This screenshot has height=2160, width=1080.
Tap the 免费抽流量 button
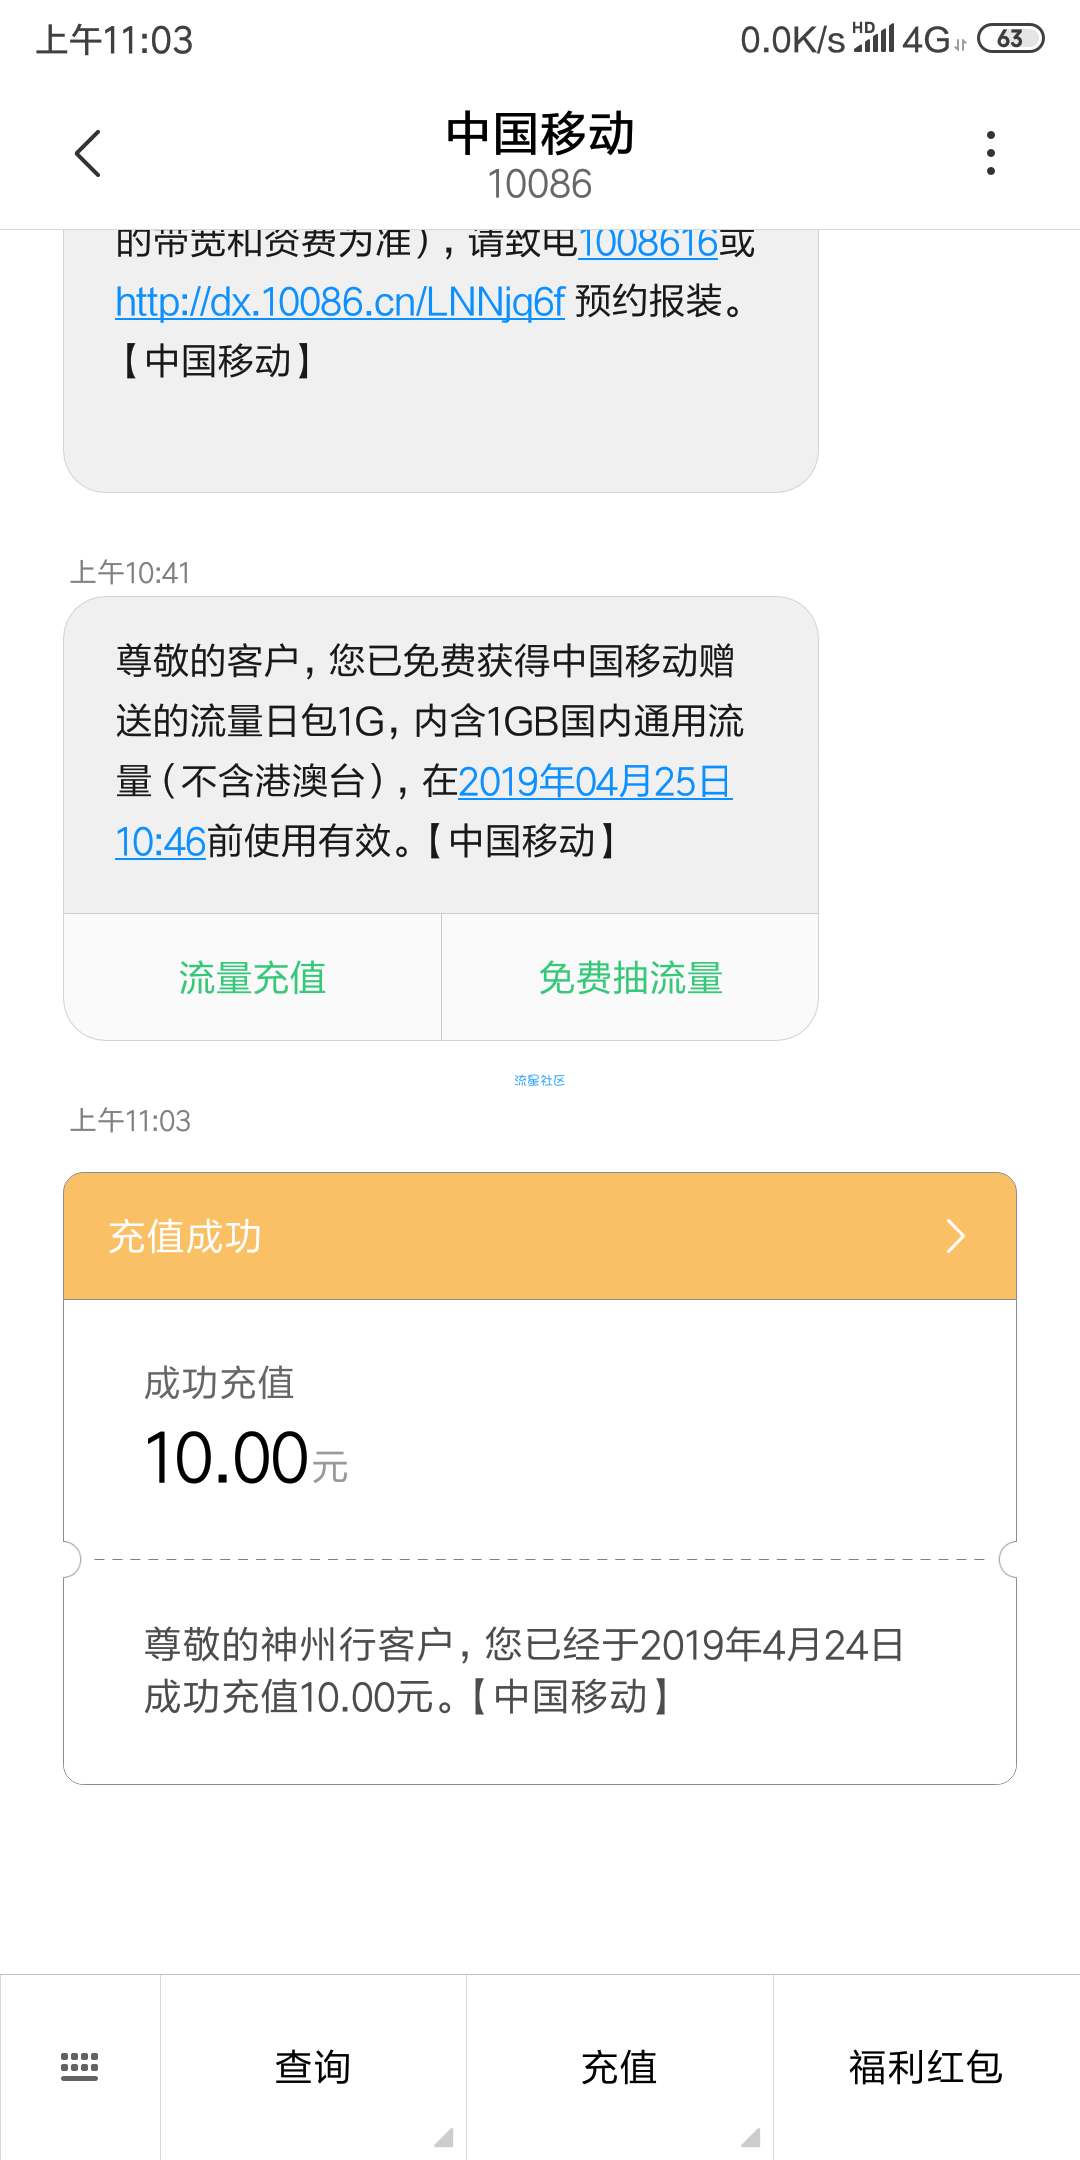point(630,978)
